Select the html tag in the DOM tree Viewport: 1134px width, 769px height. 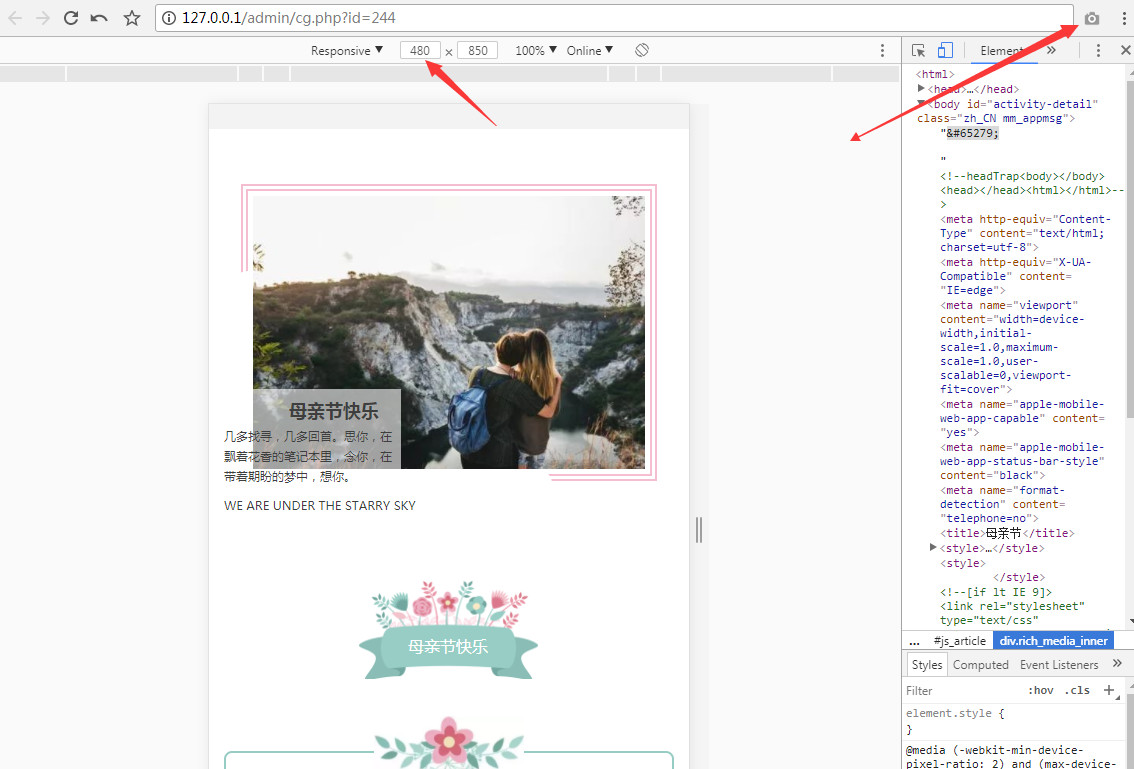pos(935,75)
